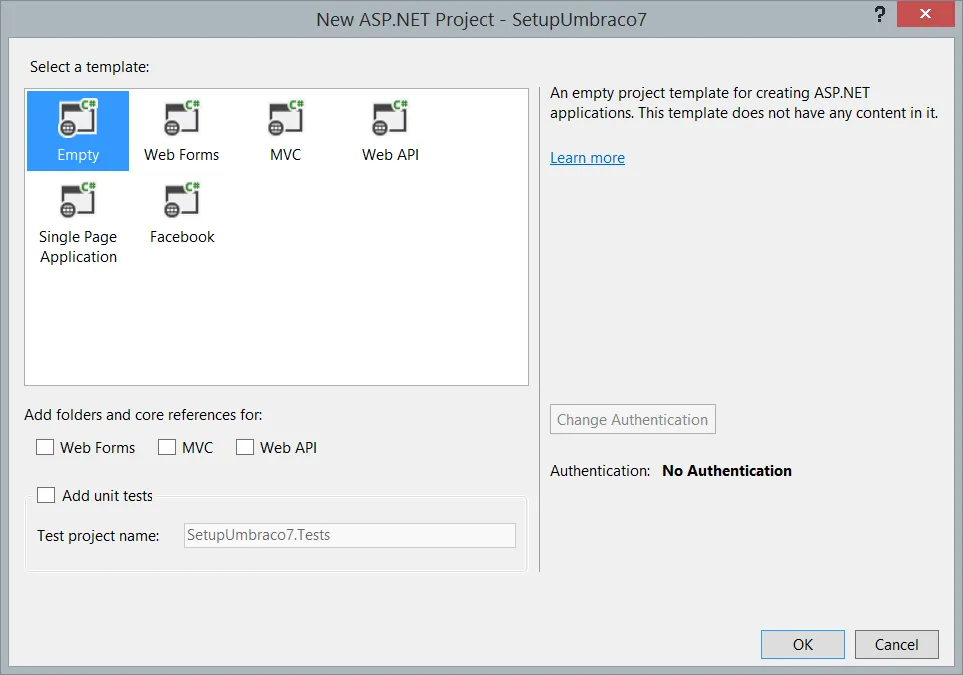
Task: Choose the Single Page Application template
Action: (x=78, y=204)
